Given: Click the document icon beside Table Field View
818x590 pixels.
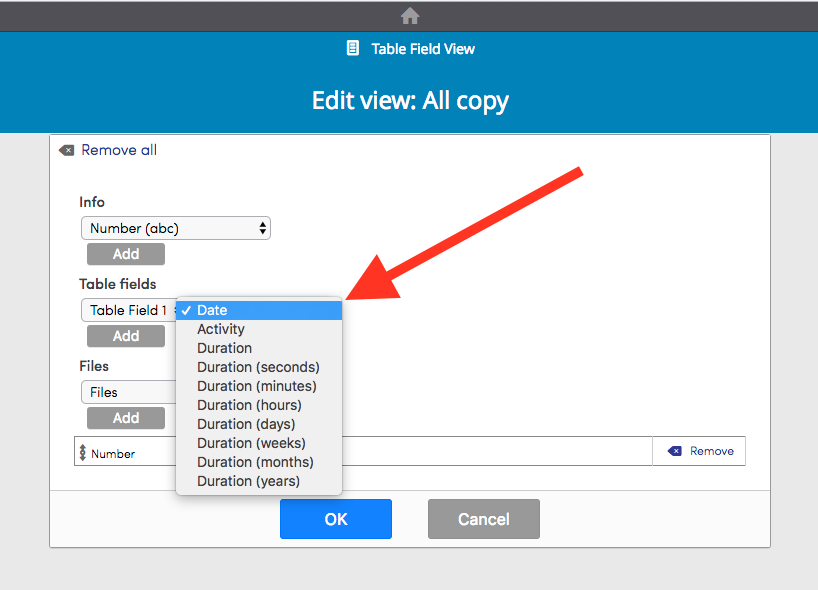Looking at the screenshot, I should 352,47.
